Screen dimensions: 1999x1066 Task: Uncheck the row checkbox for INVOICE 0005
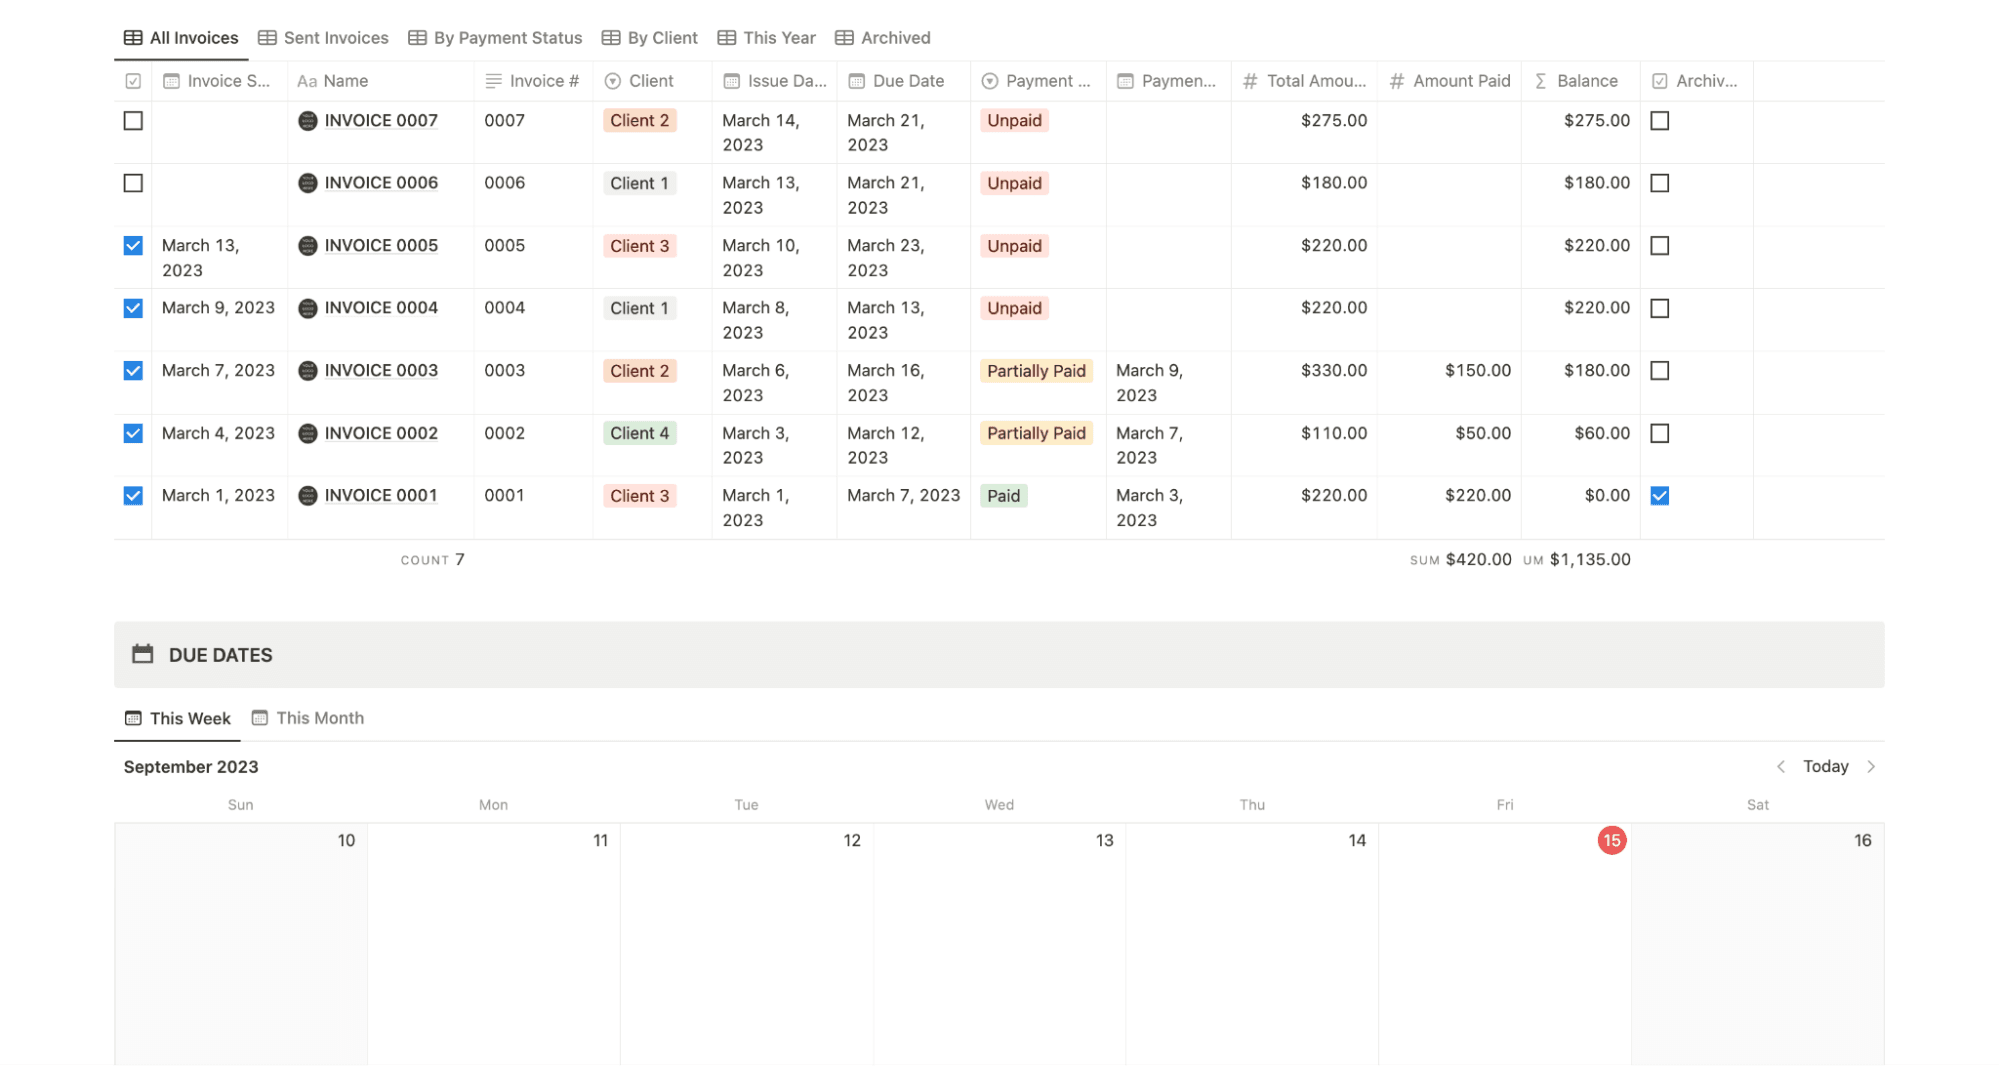131,245
